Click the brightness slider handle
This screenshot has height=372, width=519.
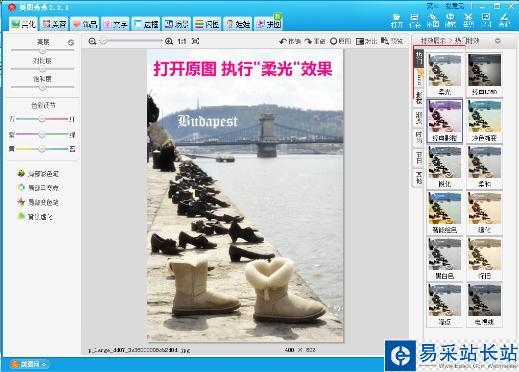pos(42,50)
